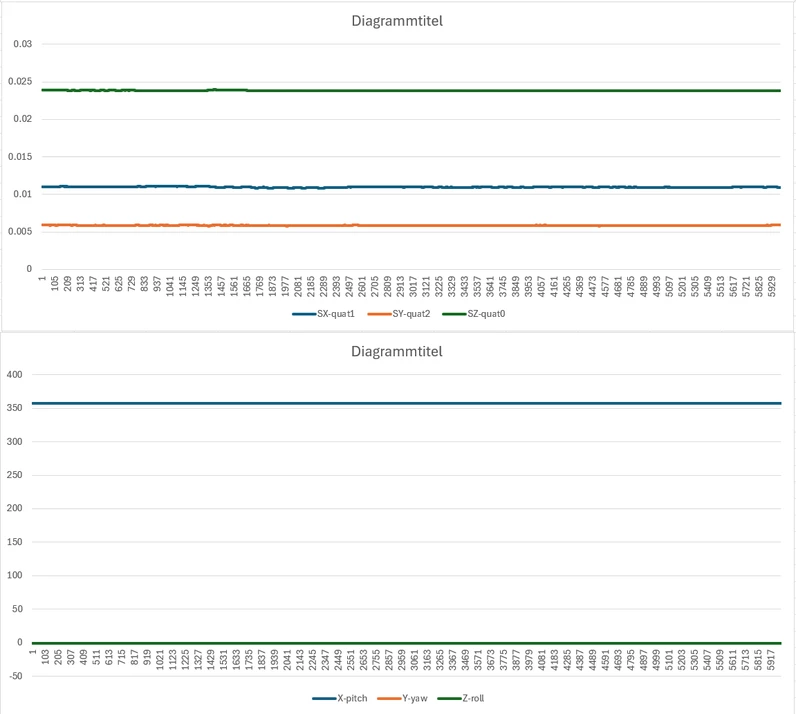Click the SY-quat2 legend entry
Viewport: 796px width, 714px height.
point(399,314)
